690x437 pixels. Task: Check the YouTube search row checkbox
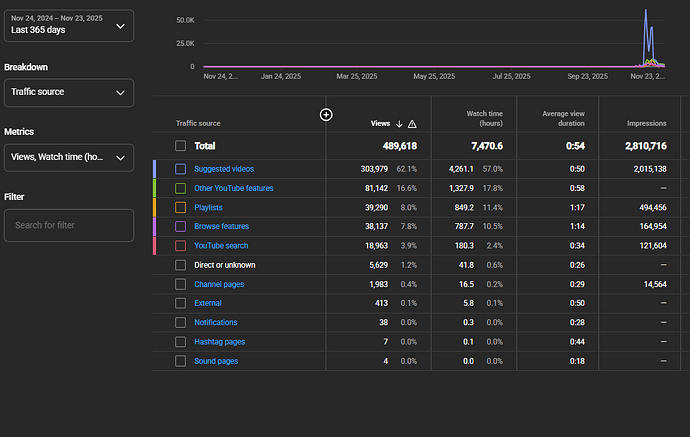[180, 245]
